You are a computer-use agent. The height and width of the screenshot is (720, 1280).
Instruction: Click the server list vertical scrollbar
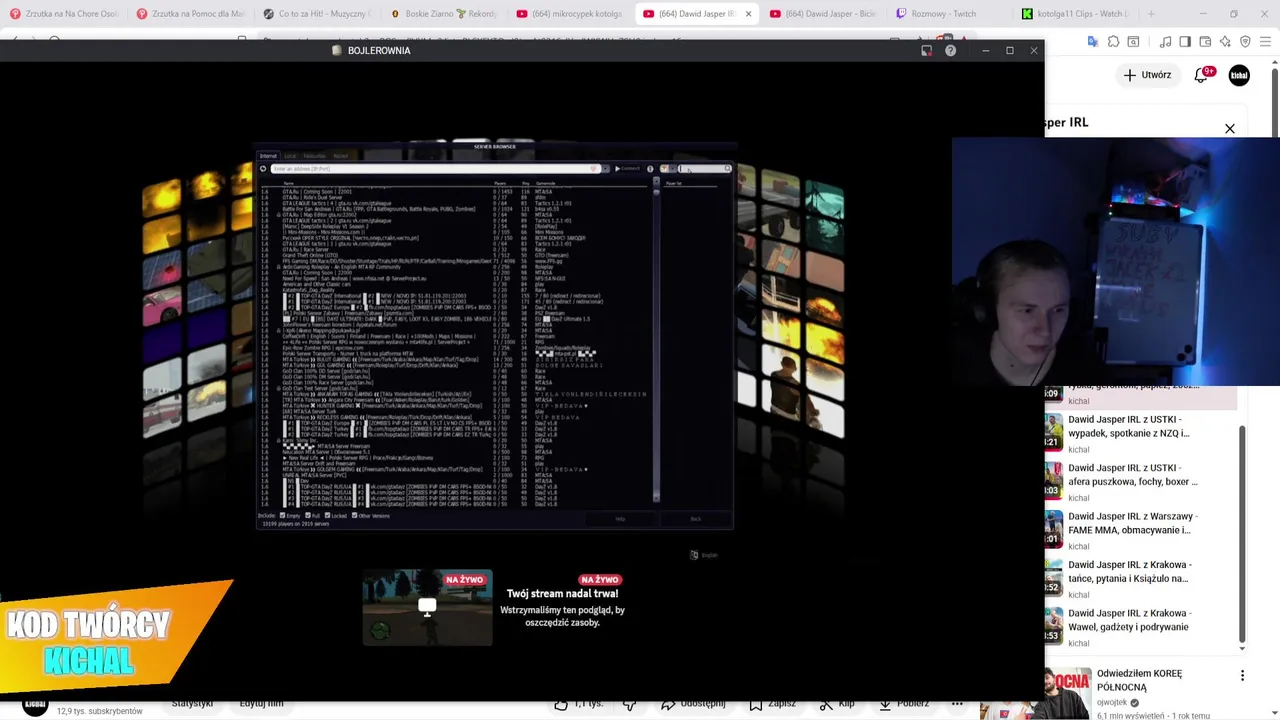tap(656, 340)
